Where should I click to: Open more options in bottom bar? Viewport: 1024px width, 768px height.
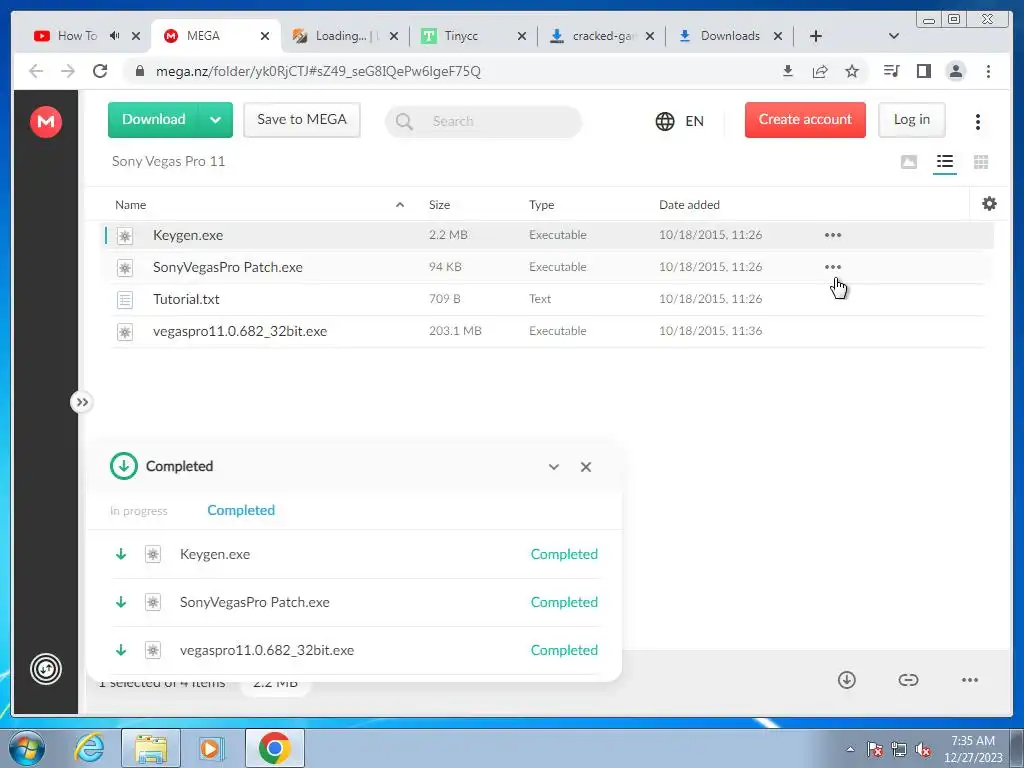click(970, 680)
